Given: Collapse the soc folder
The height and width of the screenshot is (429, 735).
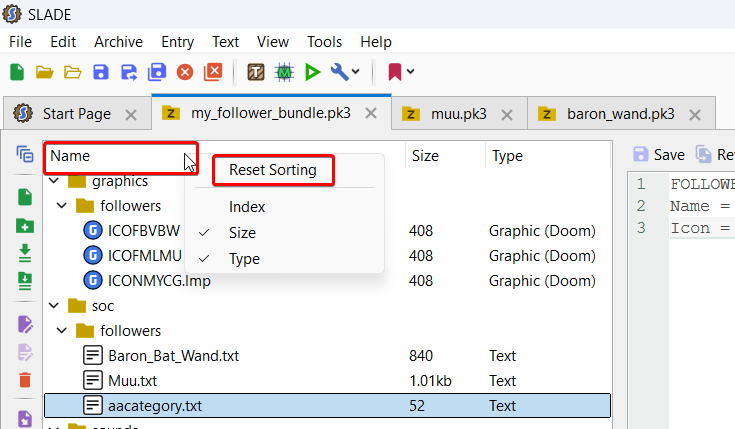Looking at the screenshot, I should click(54, 306).
